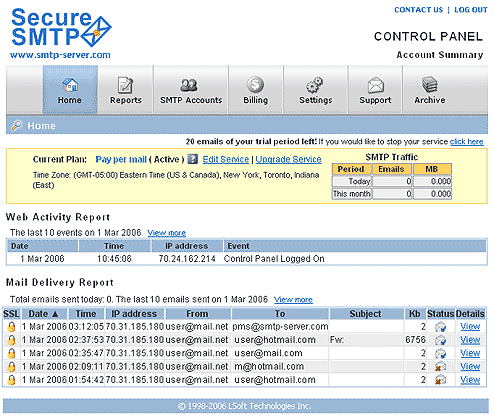Click the CONTACT US link
Viewport: 494px width, 419px height.
pos(418,10)
